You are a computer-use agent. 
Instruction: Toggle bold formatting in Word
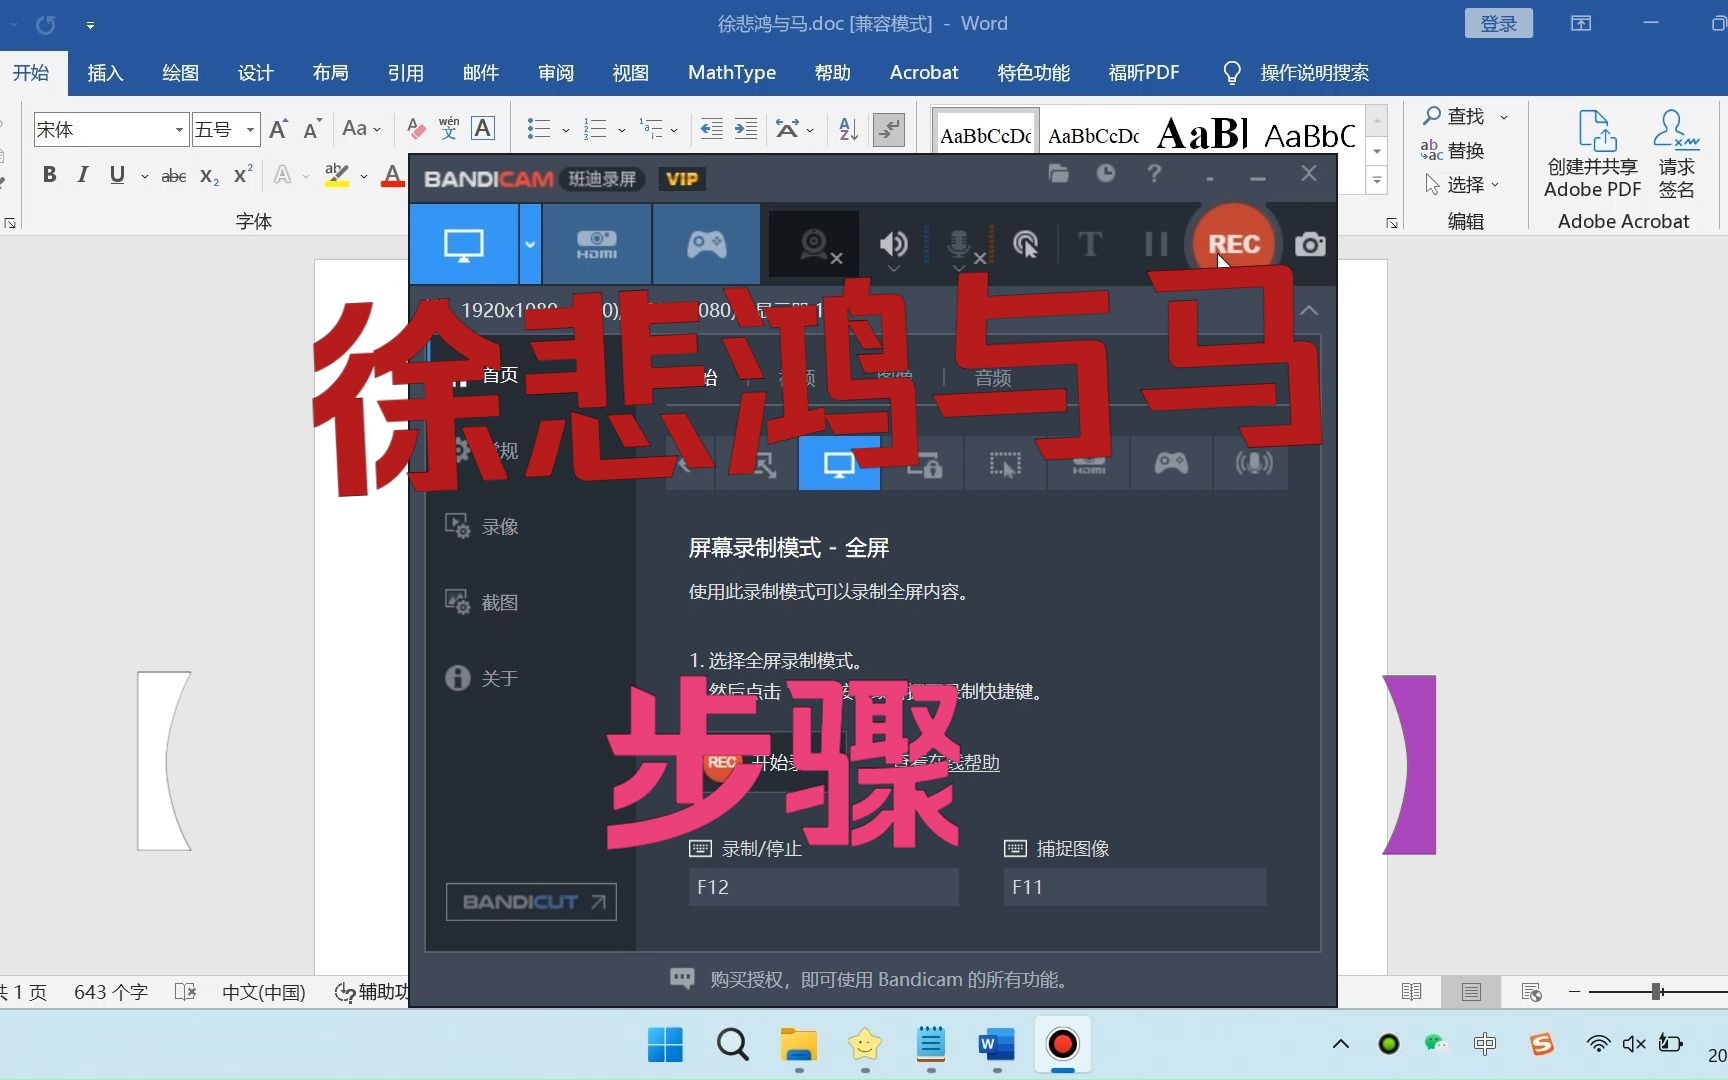(x=49, y=175)
